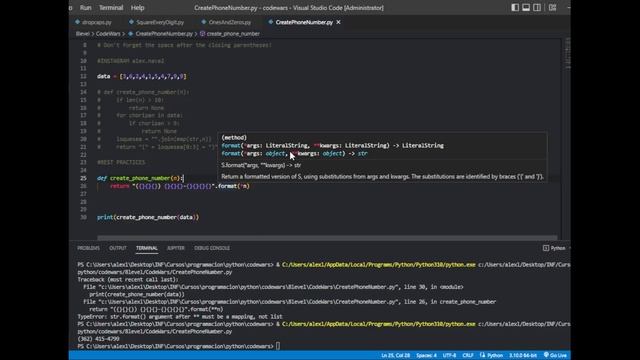The width and height of the screenshot is (640, 360).
Task: Click the minimap on the editor's right edge
Action: 567,53
